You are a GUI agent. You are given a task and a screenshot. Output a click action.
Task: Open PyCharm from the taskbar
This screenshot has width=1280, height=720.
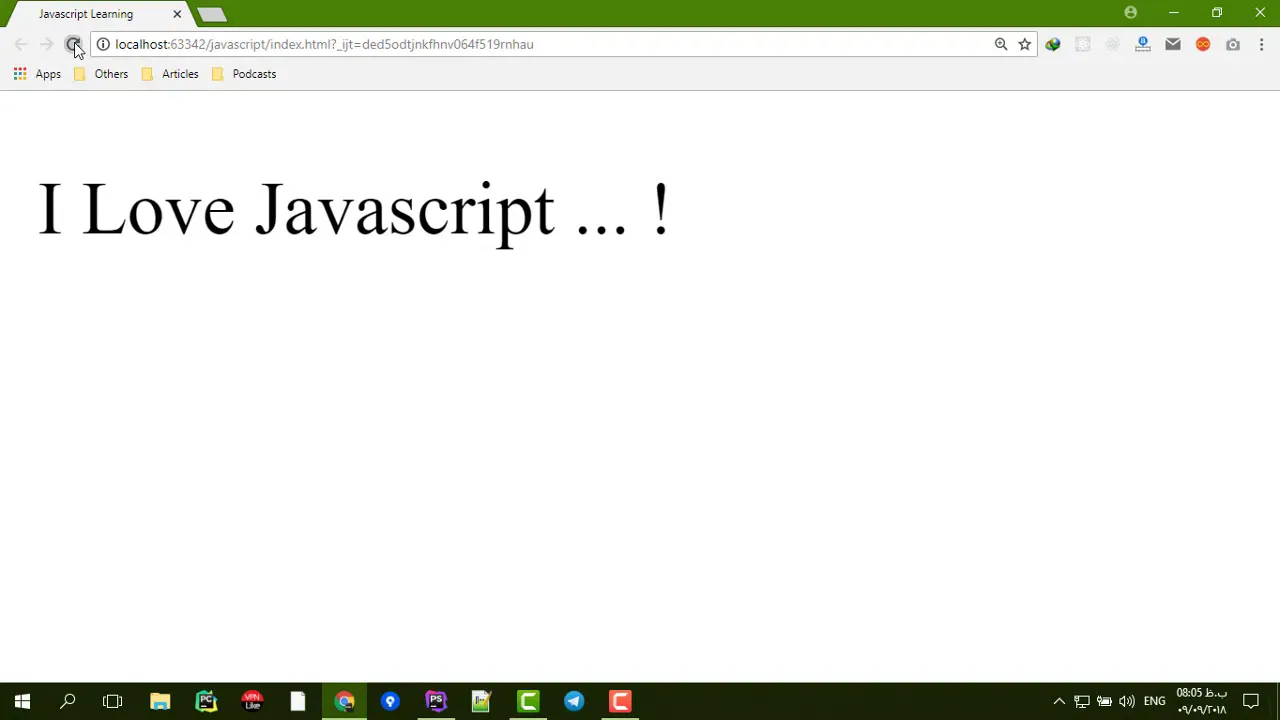click(206, 701)
